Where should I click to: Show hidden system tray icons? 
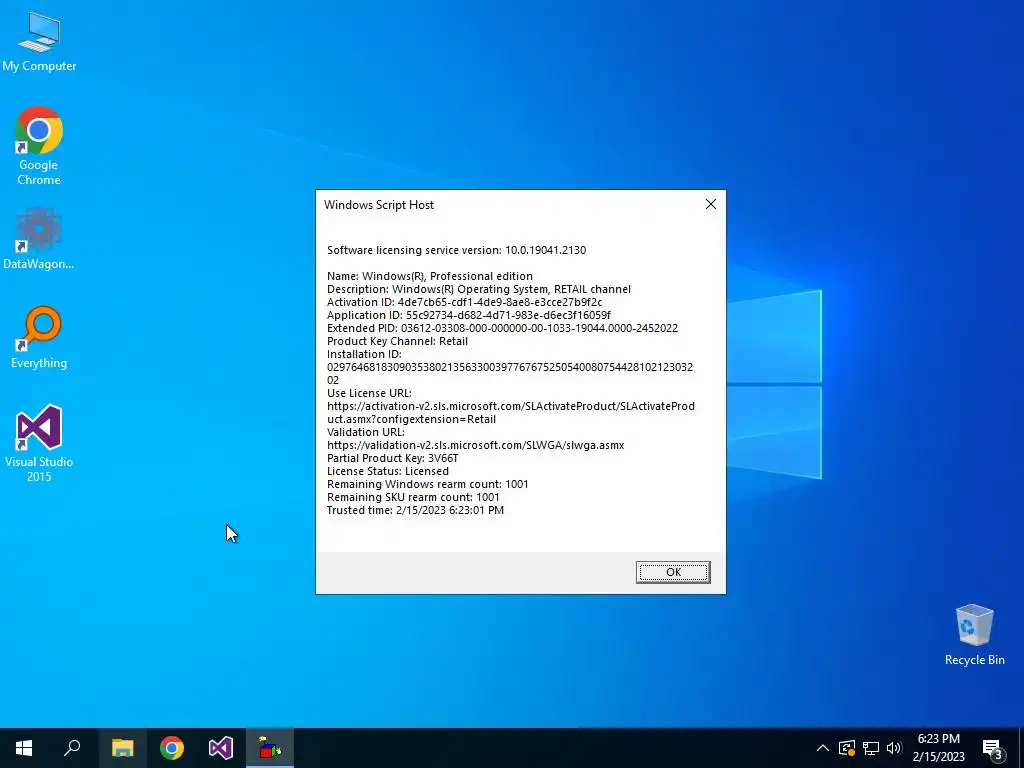823,748
